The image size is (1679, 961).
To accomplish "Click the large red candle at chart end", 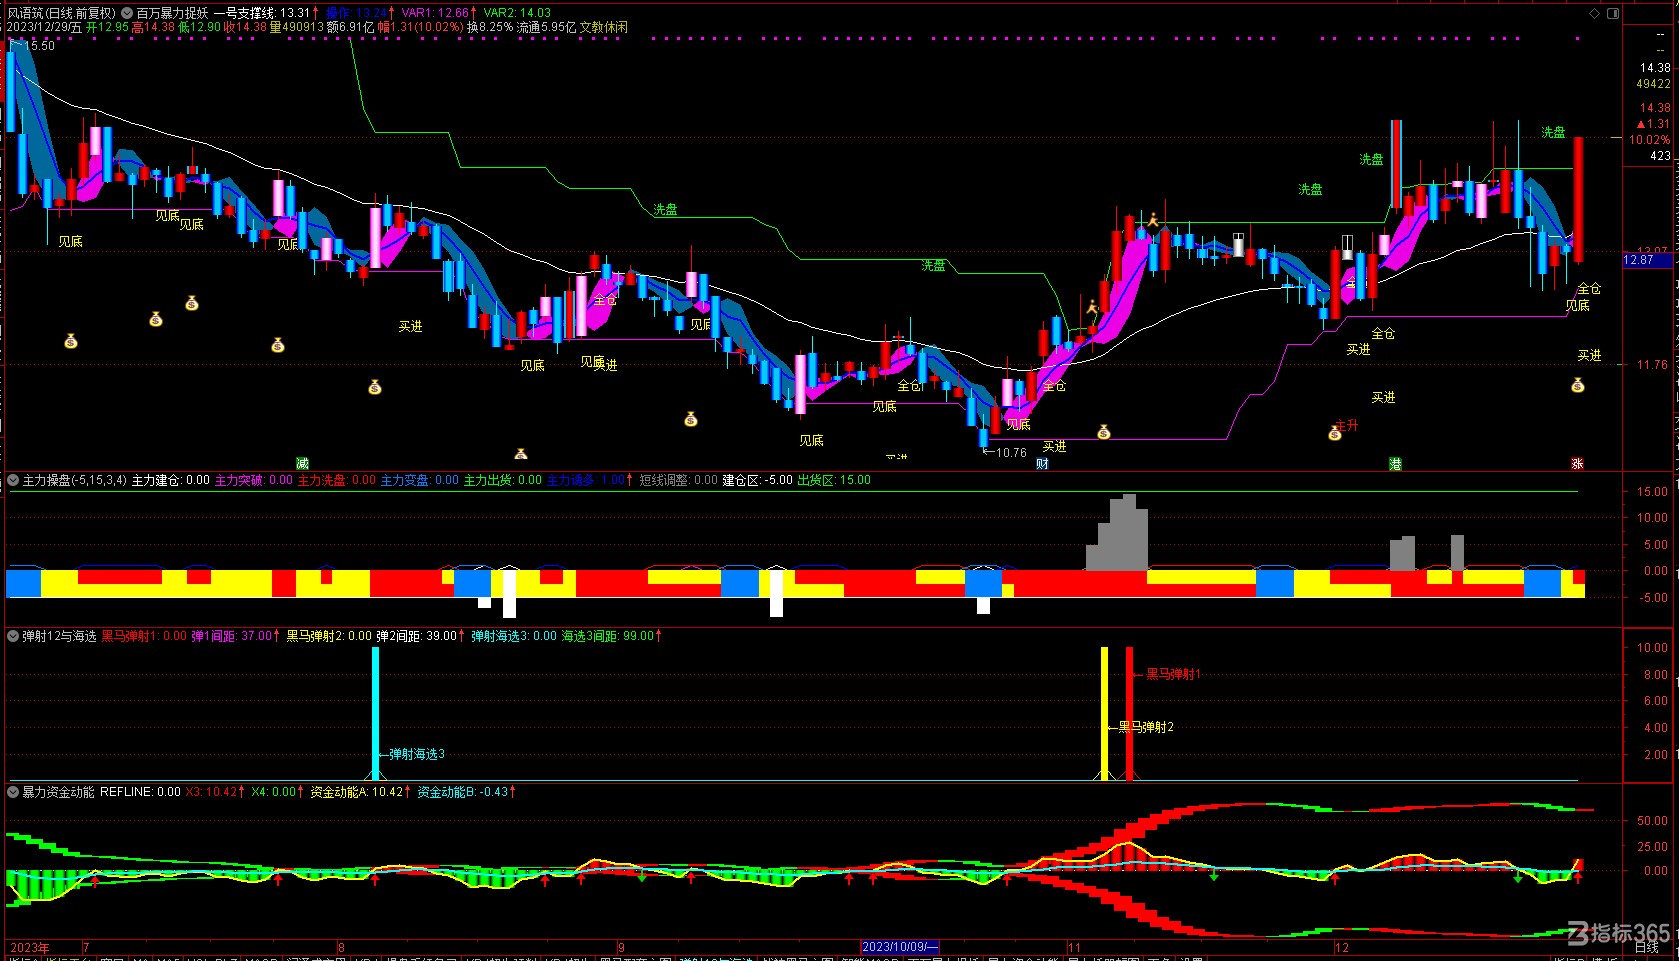I will pyautogui.click(x=1578, y=200).
